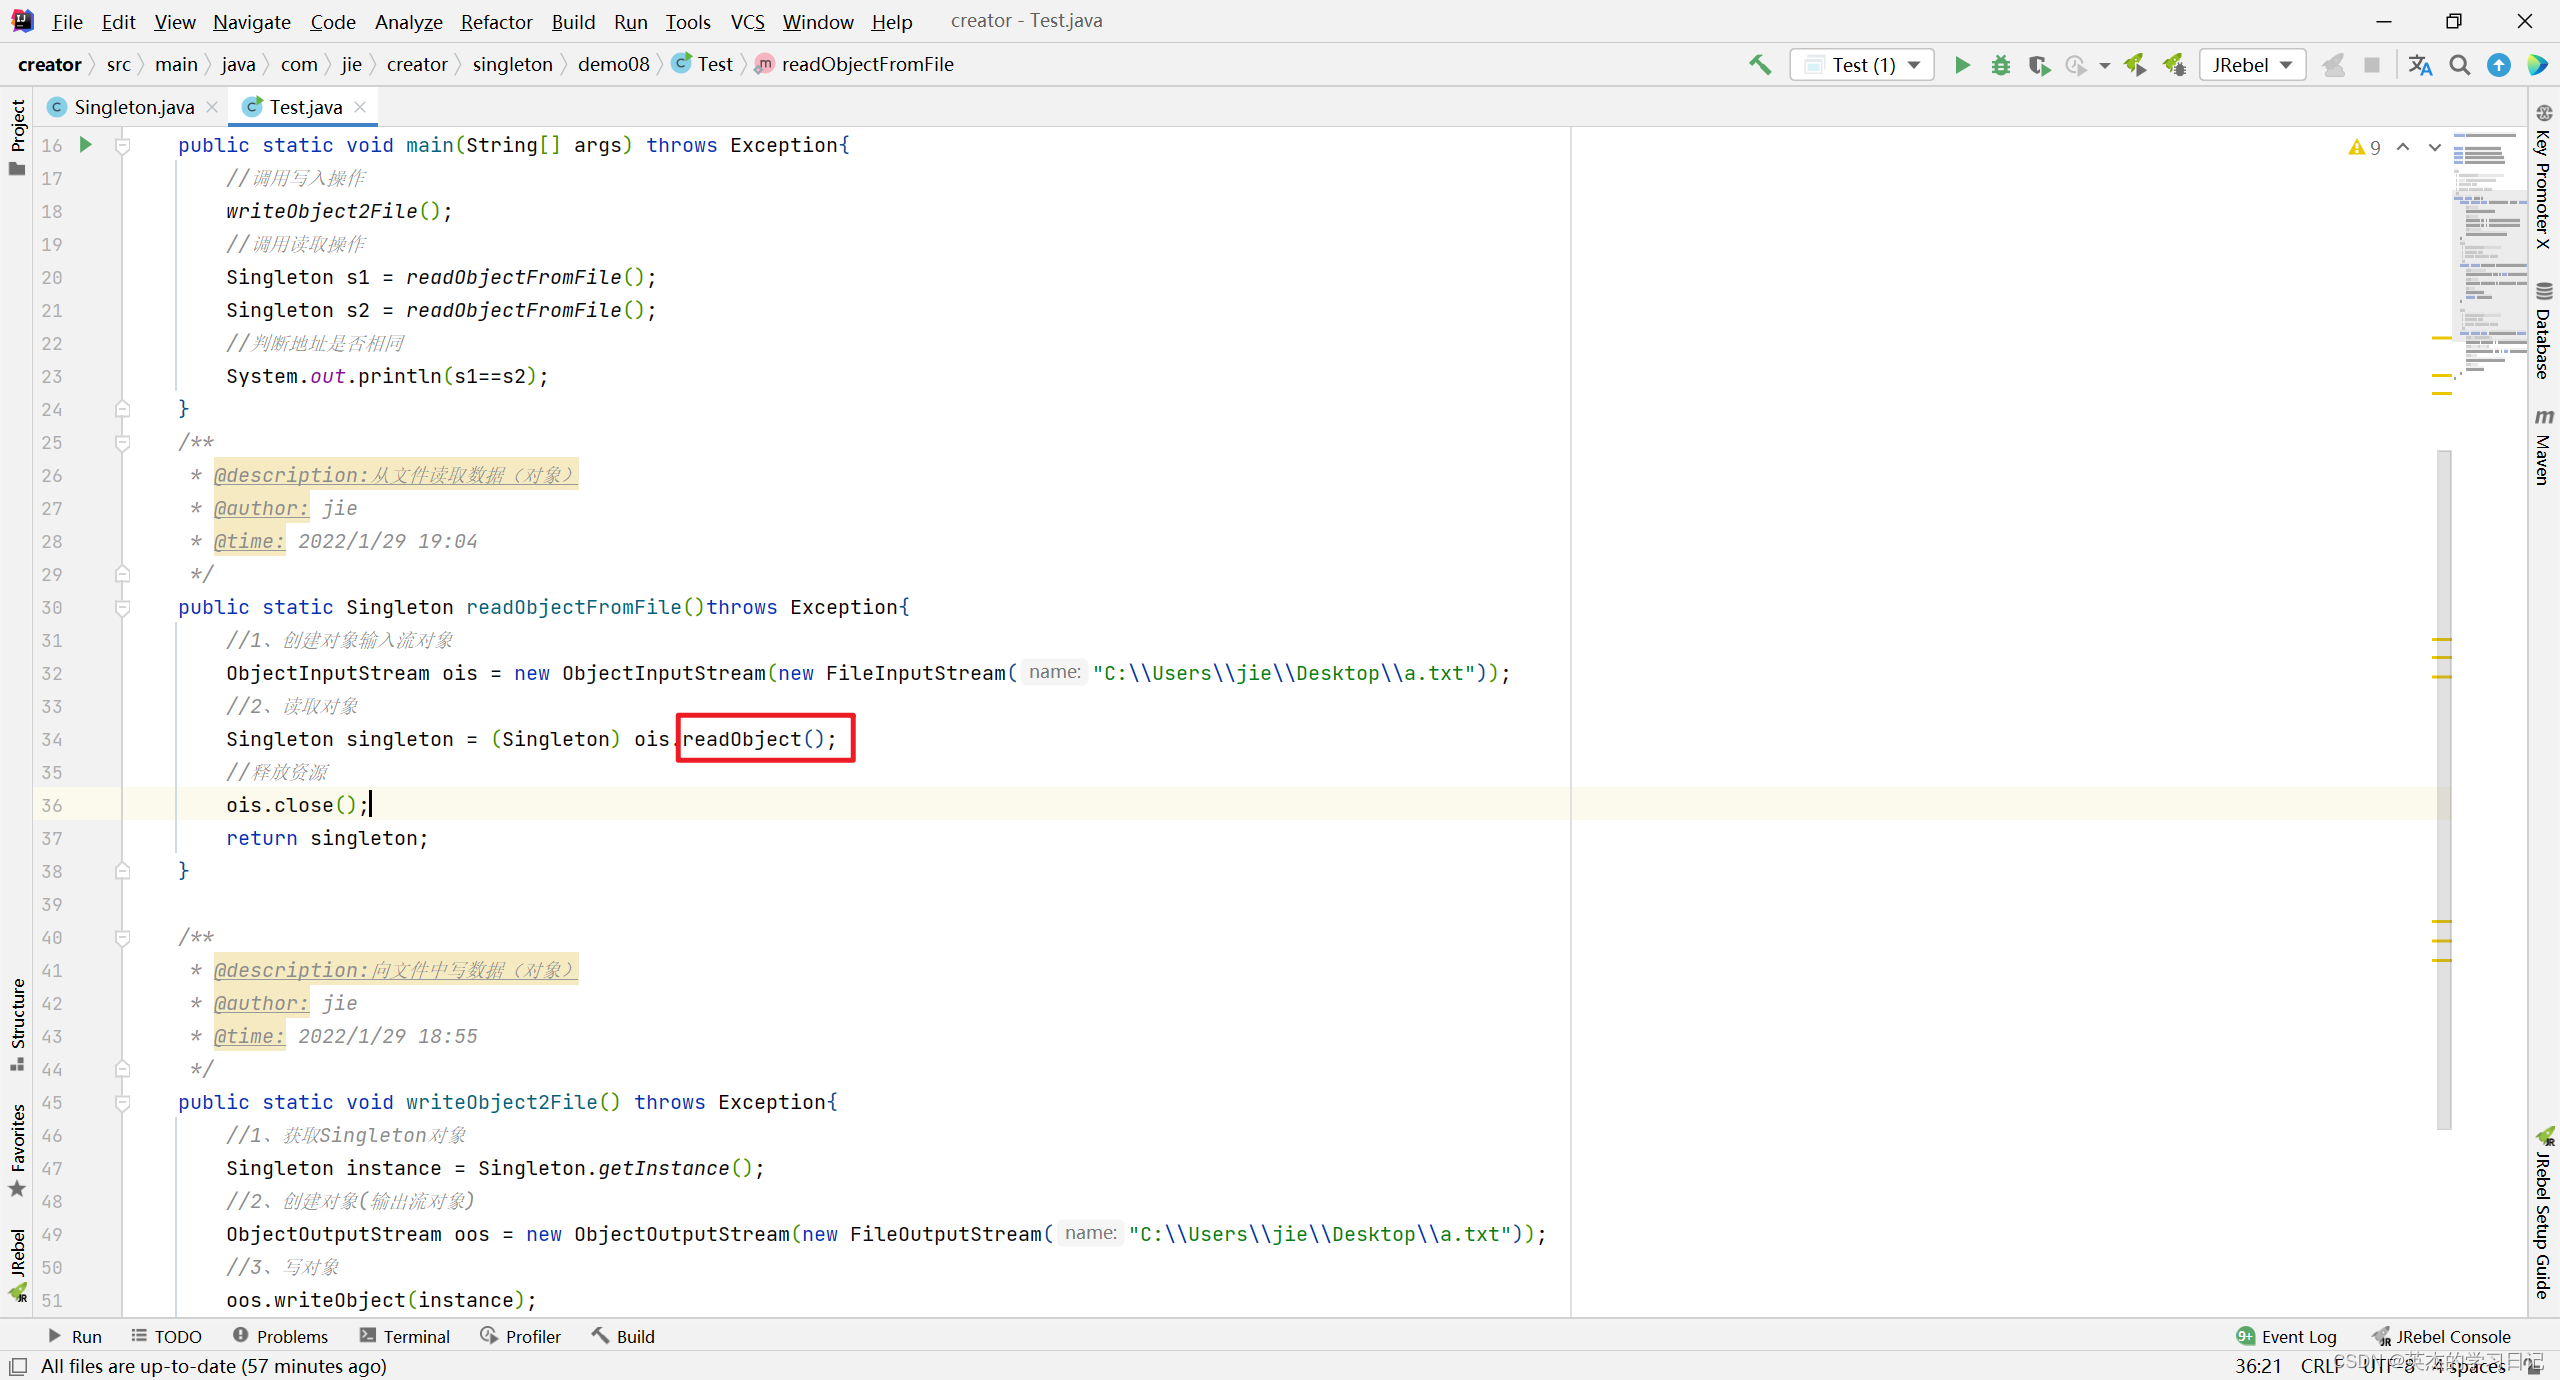Run with coverage shield icon
The height and width of the screenshot is (1380, 2560).
tap(2038, 65)
